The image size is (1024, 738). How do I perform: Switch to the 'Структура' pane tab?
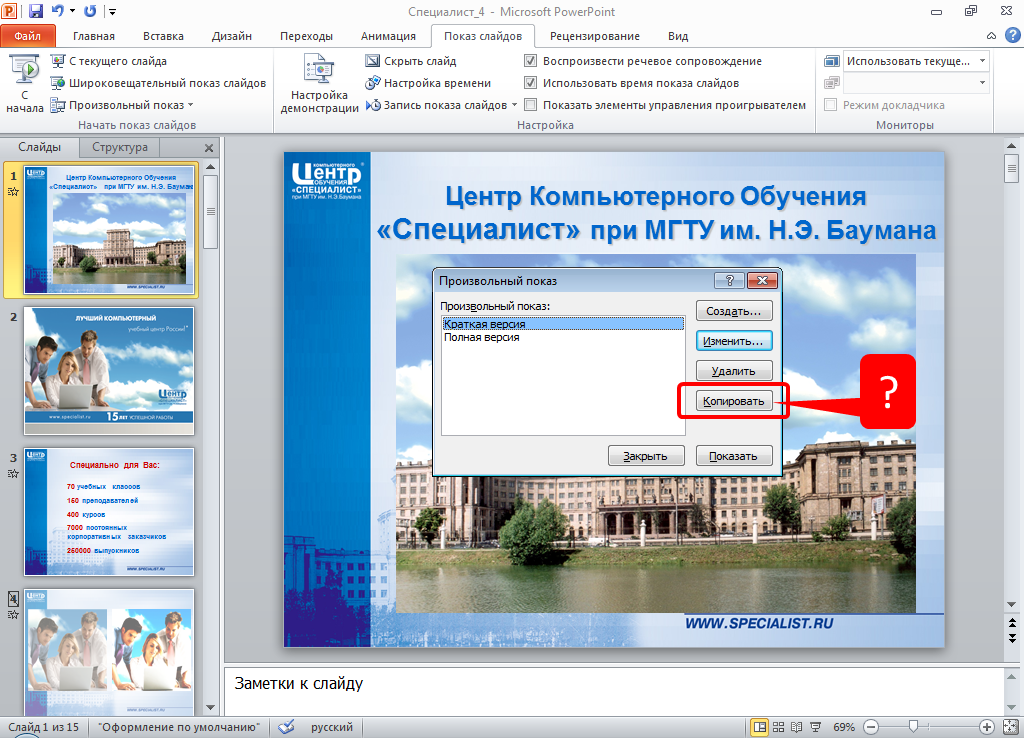click(x=119, y=147)
